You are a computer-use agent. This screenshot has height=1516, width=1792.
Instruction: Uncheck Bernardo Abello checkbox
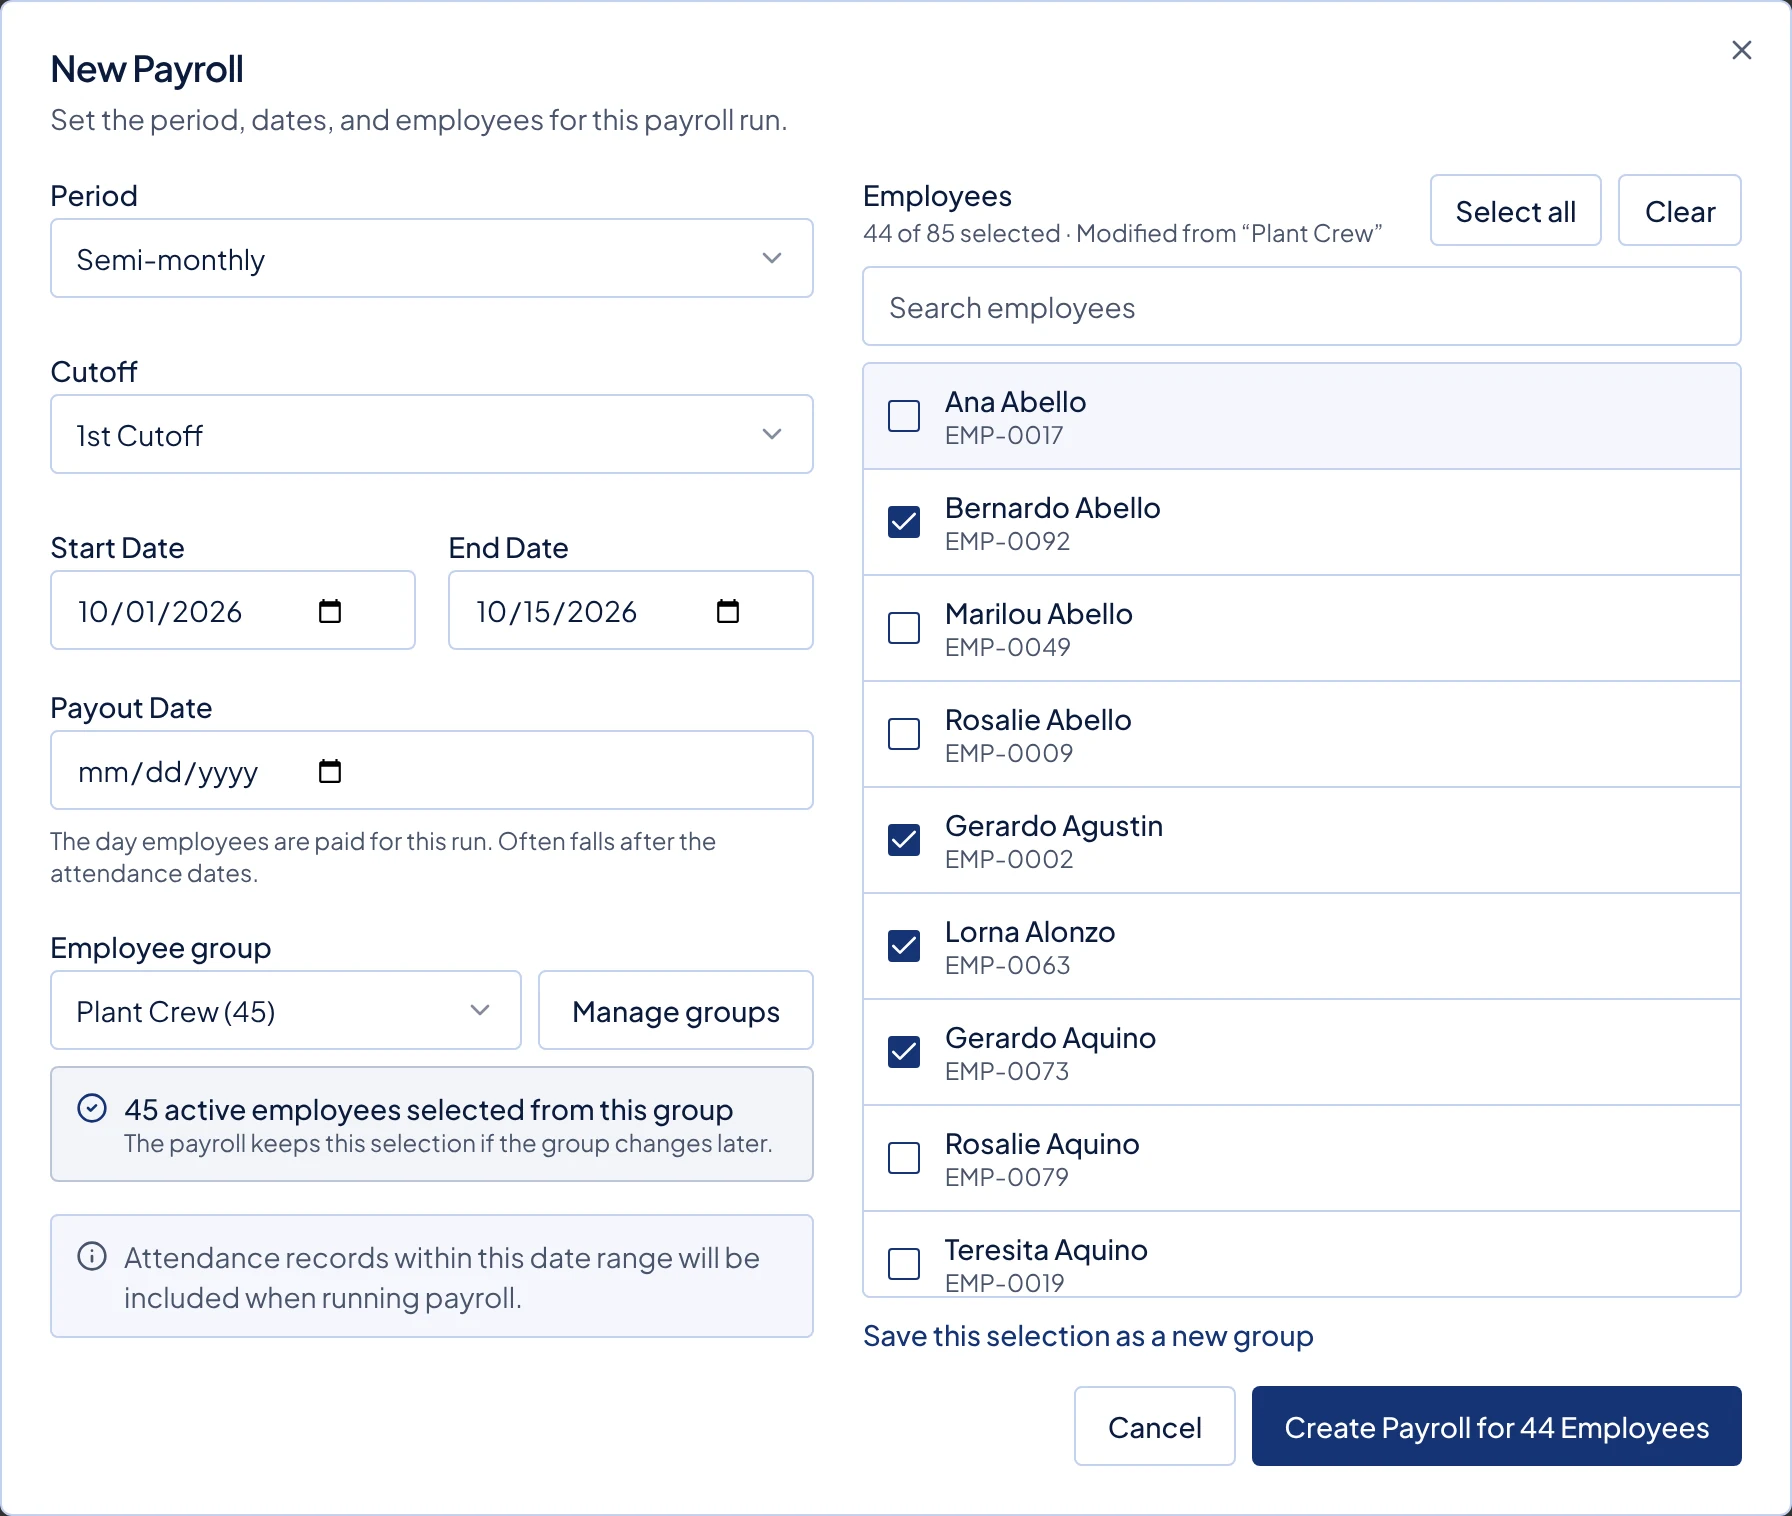904,522
